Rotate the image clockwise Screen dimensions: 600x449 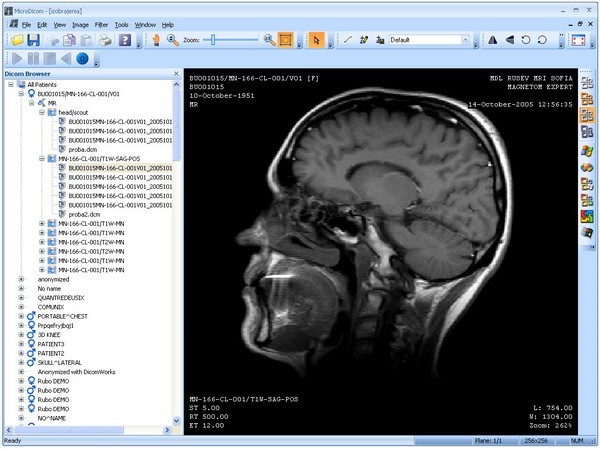tap(542, 39)
